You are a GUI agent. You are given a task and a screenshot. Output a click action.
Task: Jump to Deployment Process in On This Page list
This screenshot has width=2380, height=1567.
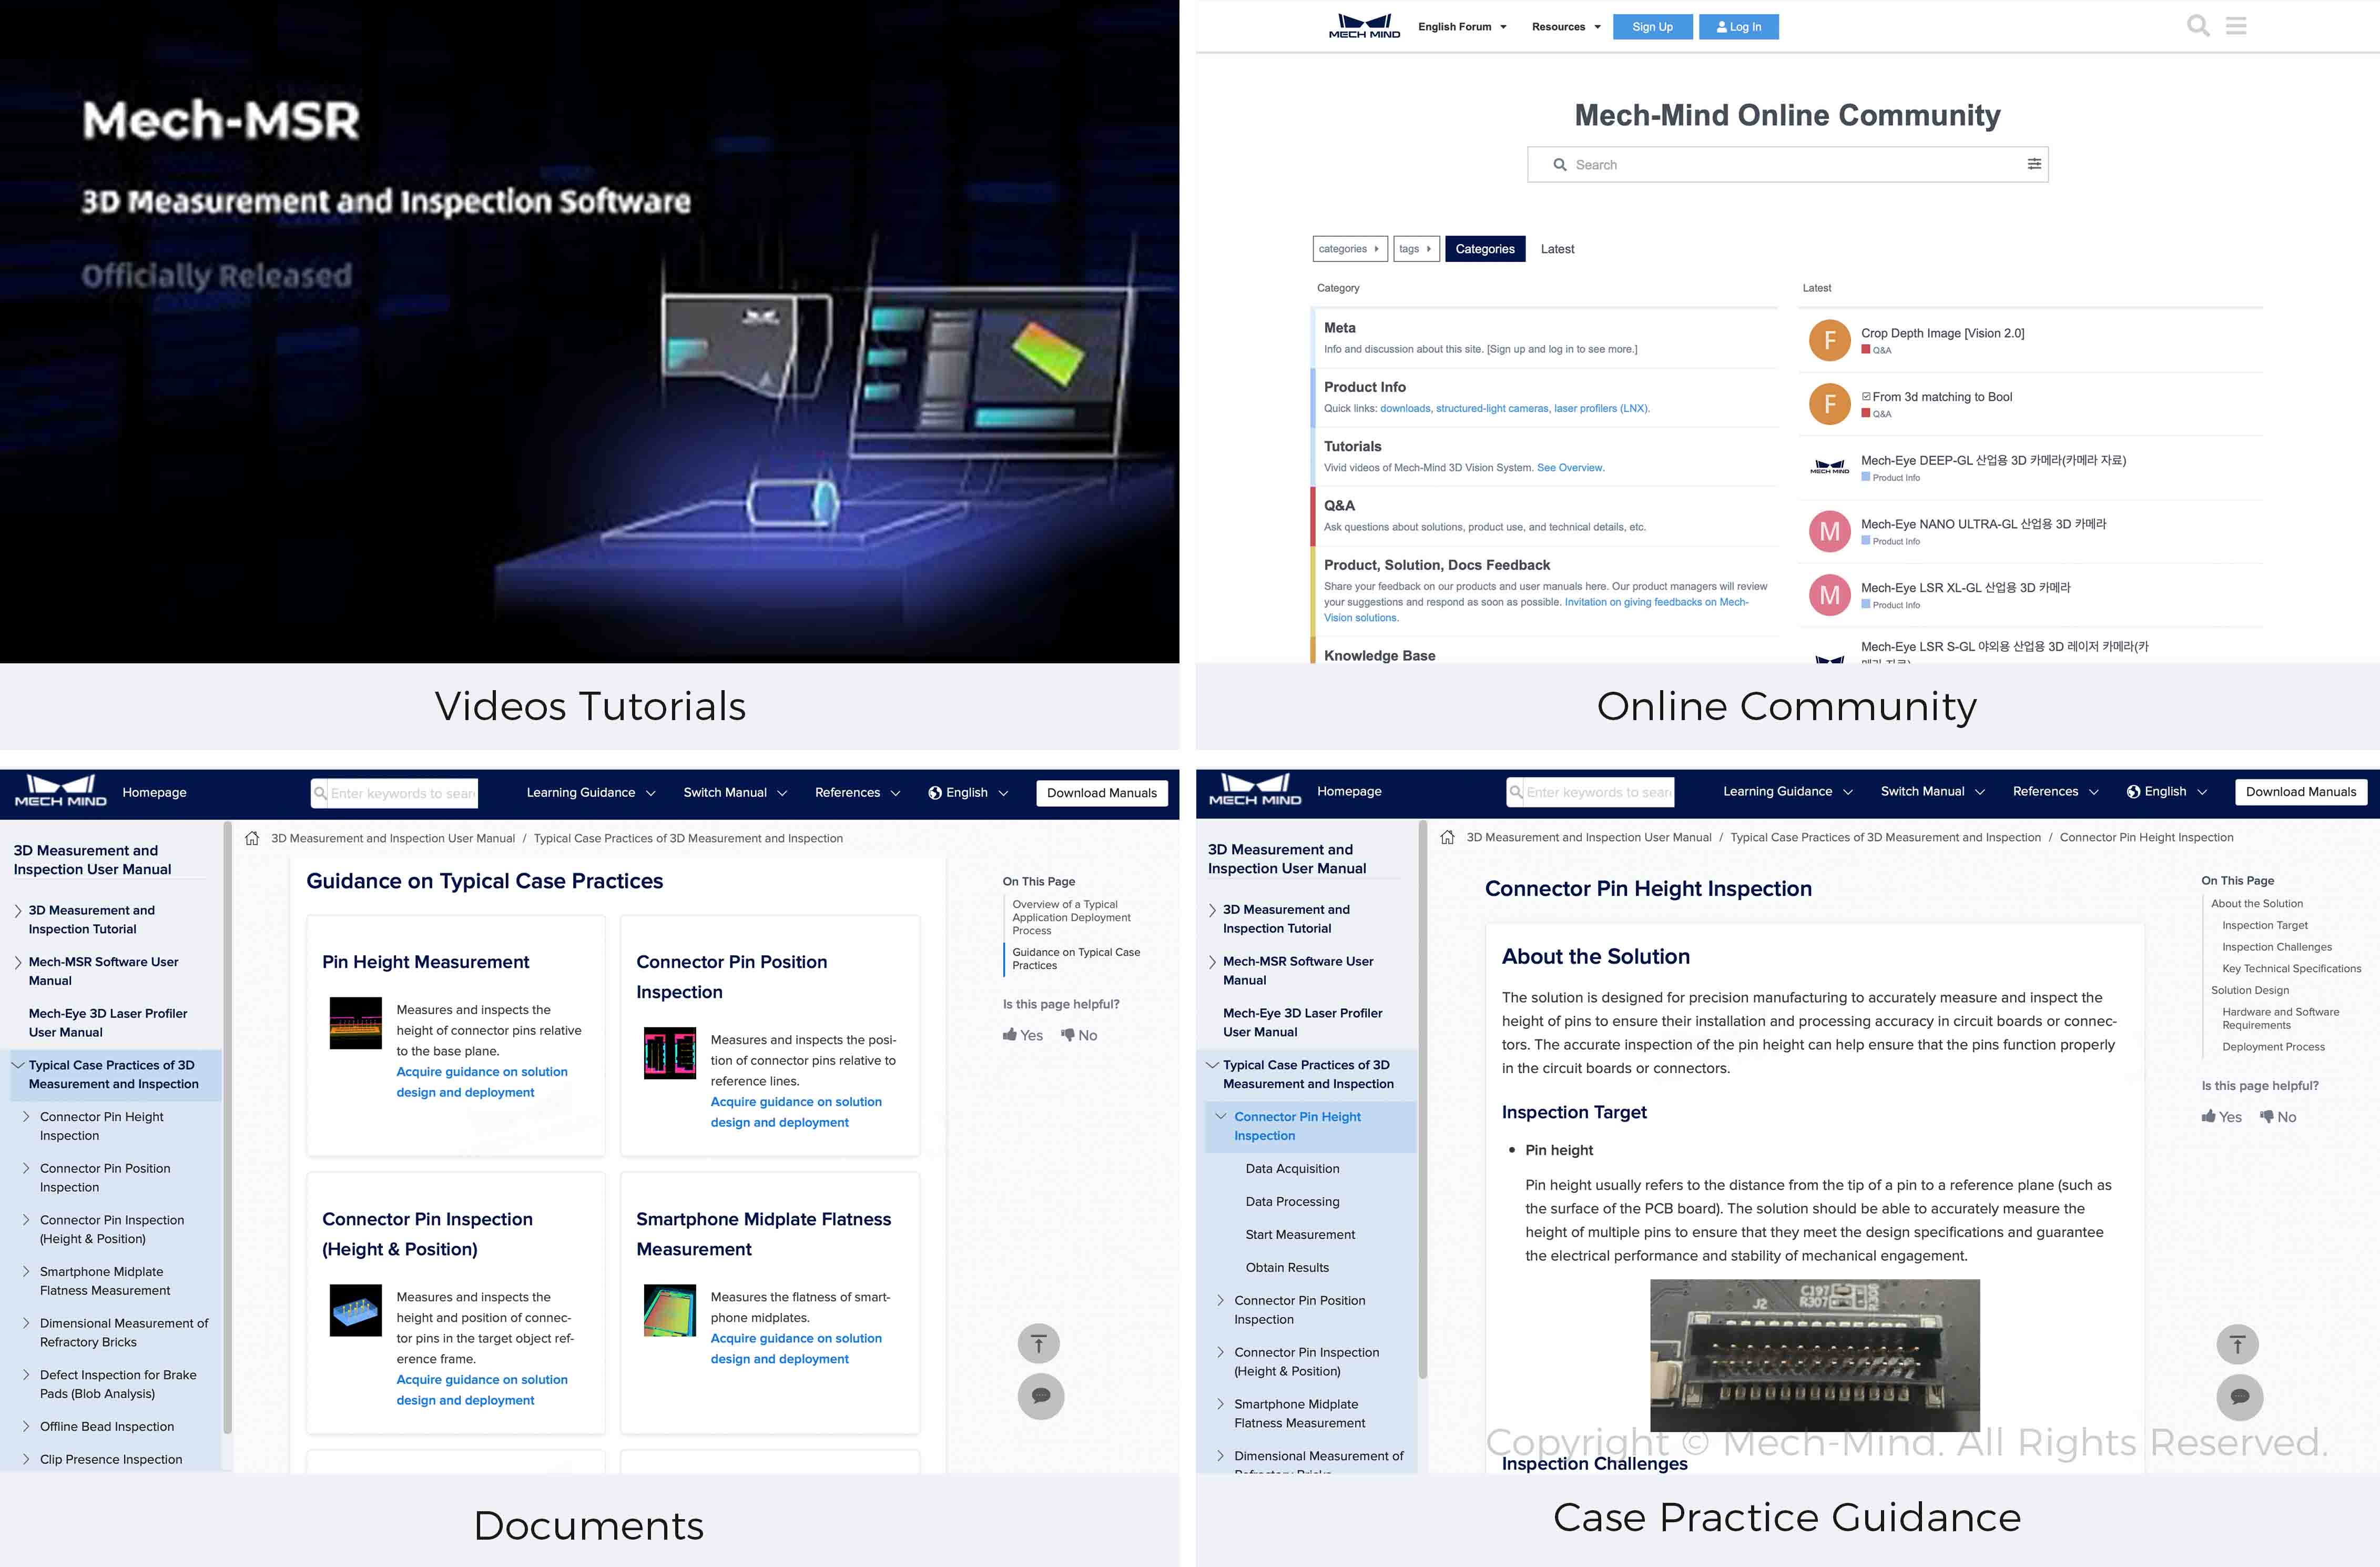point(2273,1047)
